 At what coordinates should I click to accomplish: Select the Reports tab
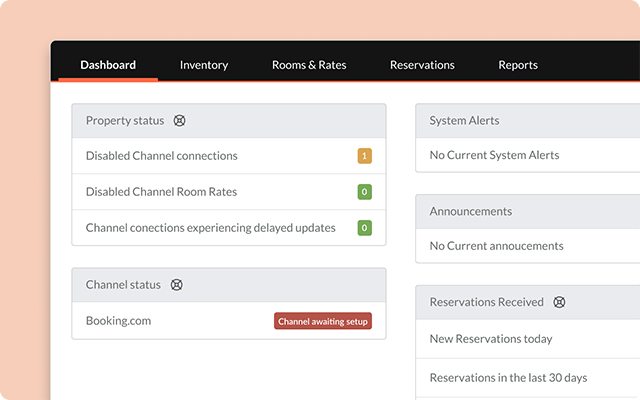(x=518, y=65)
